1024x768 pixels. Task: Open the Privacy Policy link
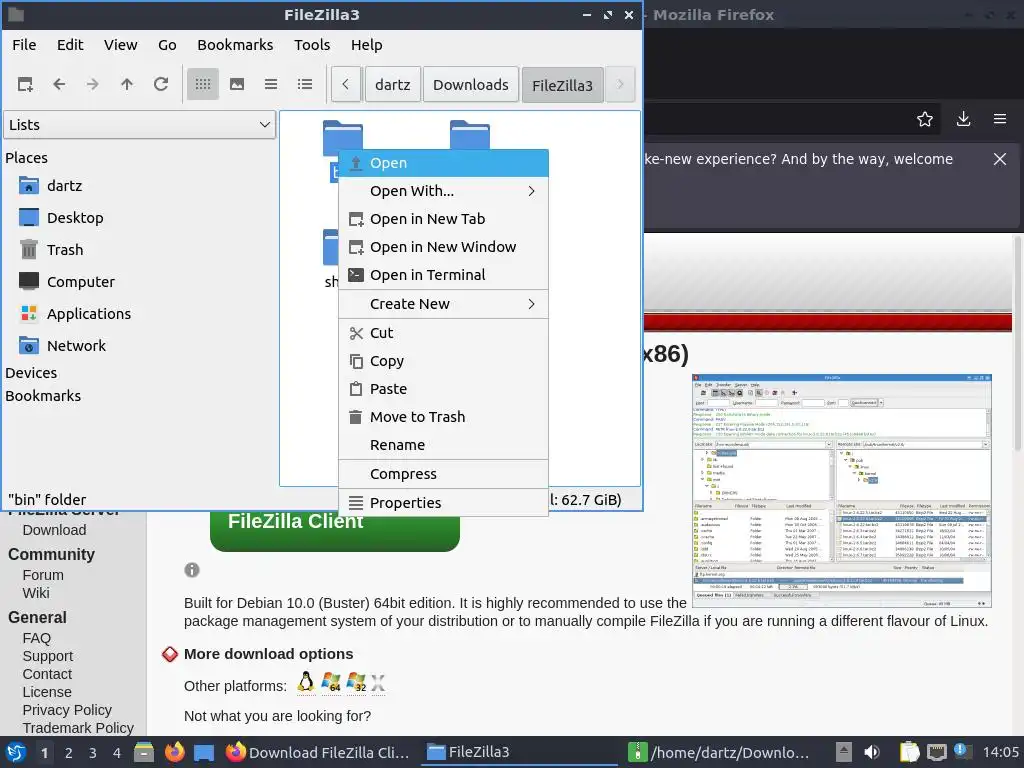(67, 710)
